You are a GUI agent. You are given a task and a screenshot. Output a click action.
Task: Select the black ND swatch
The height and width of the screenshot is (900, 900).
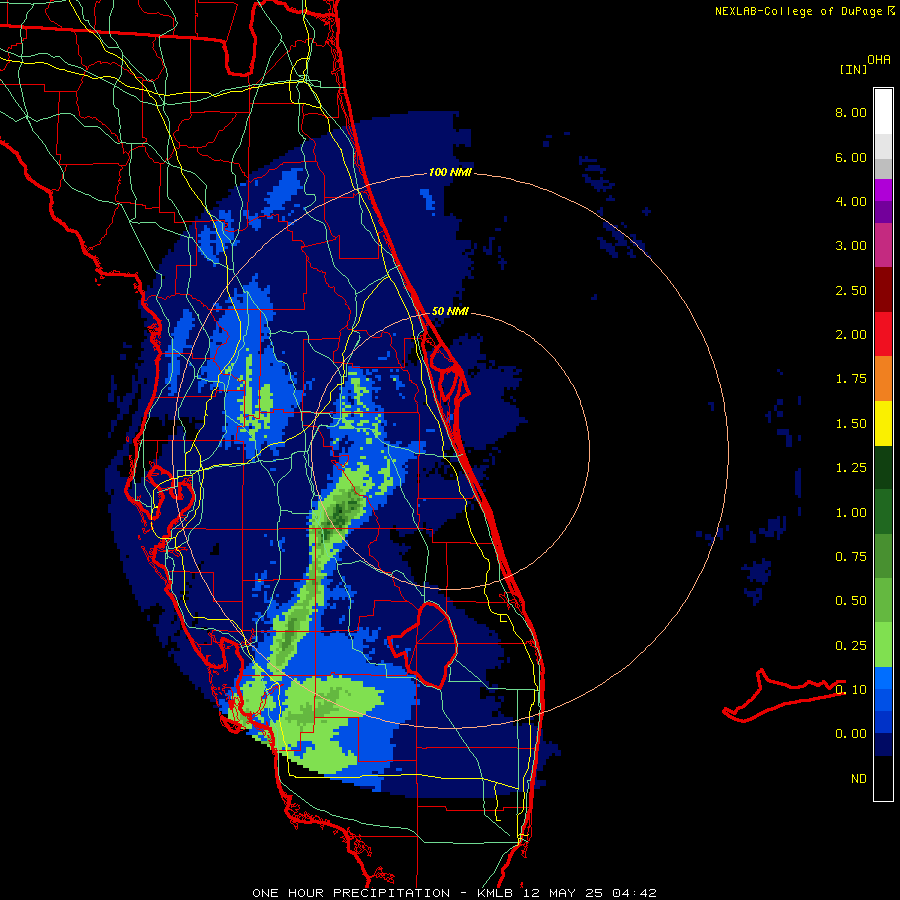pyautogui.click(x=883, y=778)
